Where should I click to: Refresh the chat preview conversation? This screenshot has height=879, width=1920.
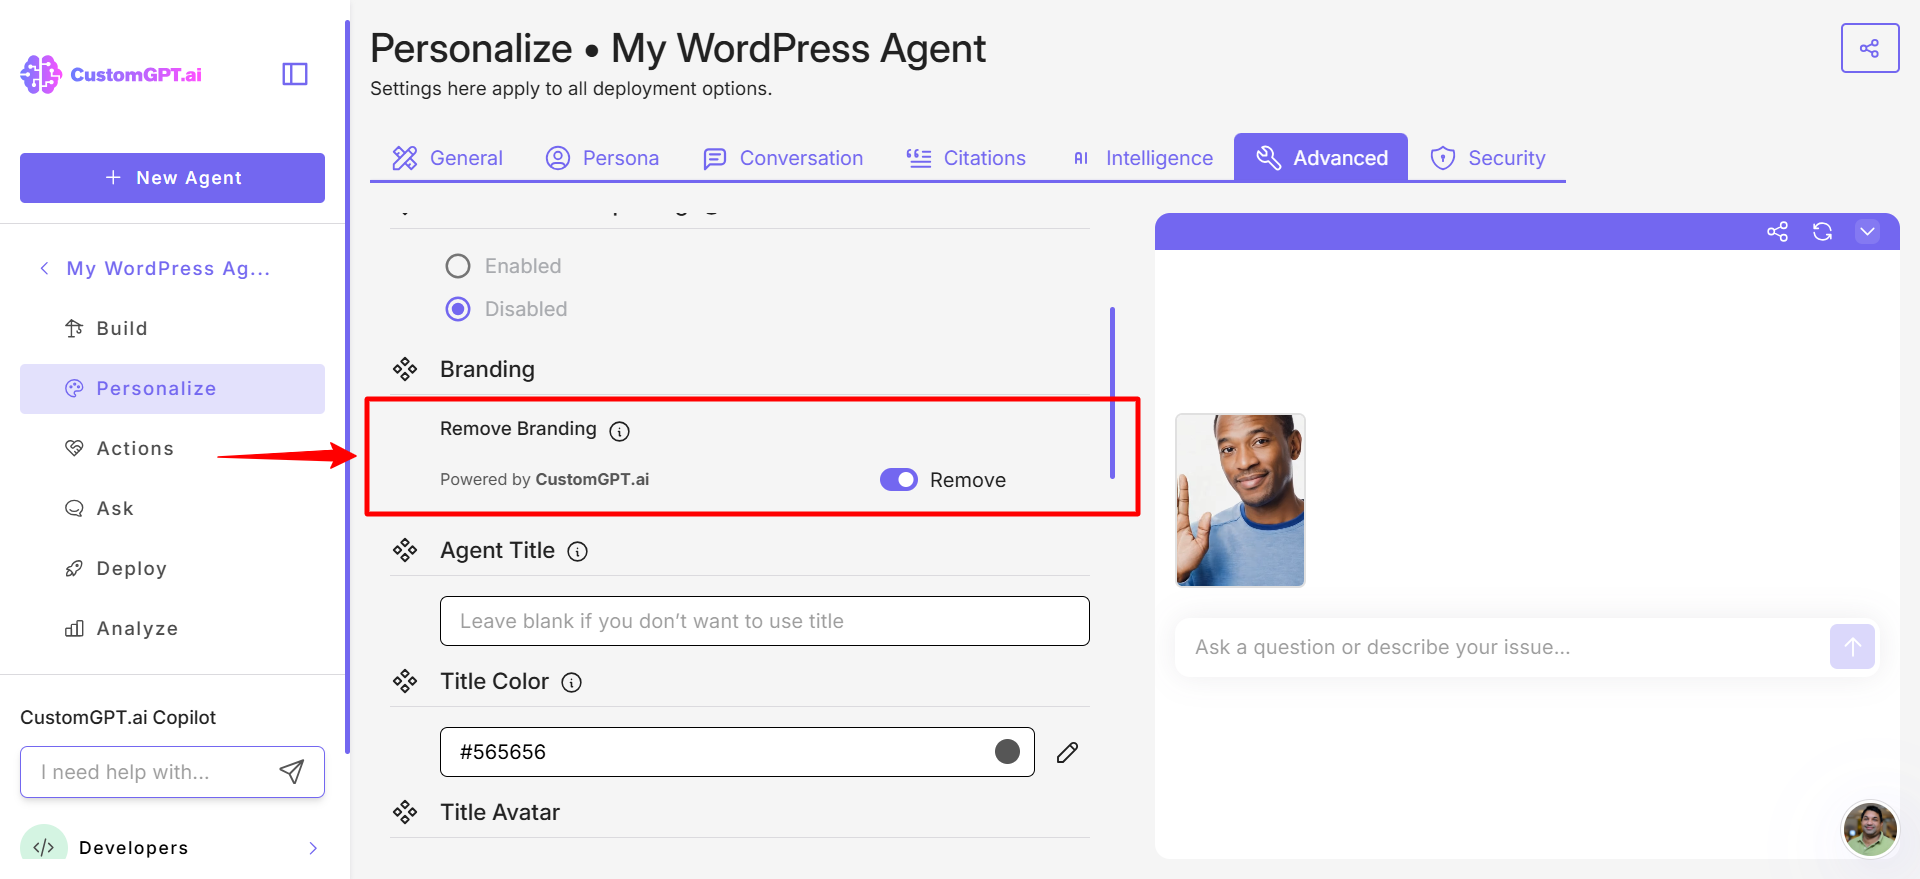click(x=1822, y=232)
